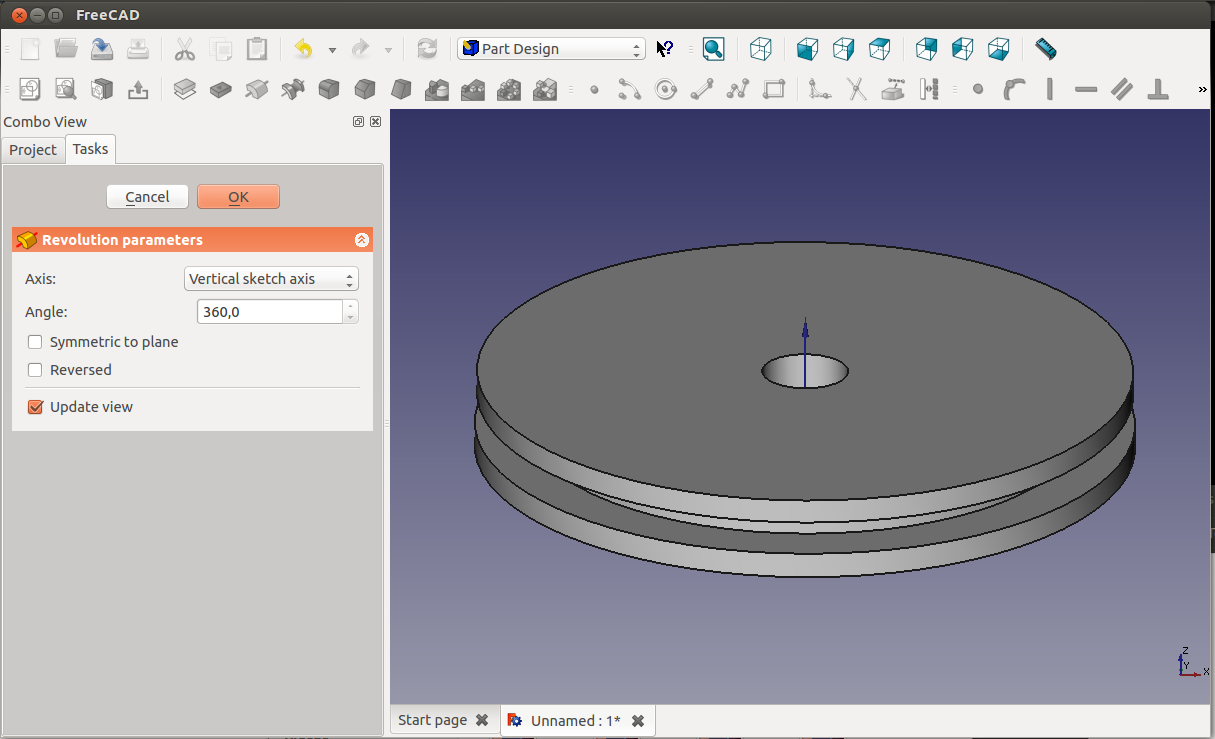Click the What's This help cursor icon

coord(665,49)
